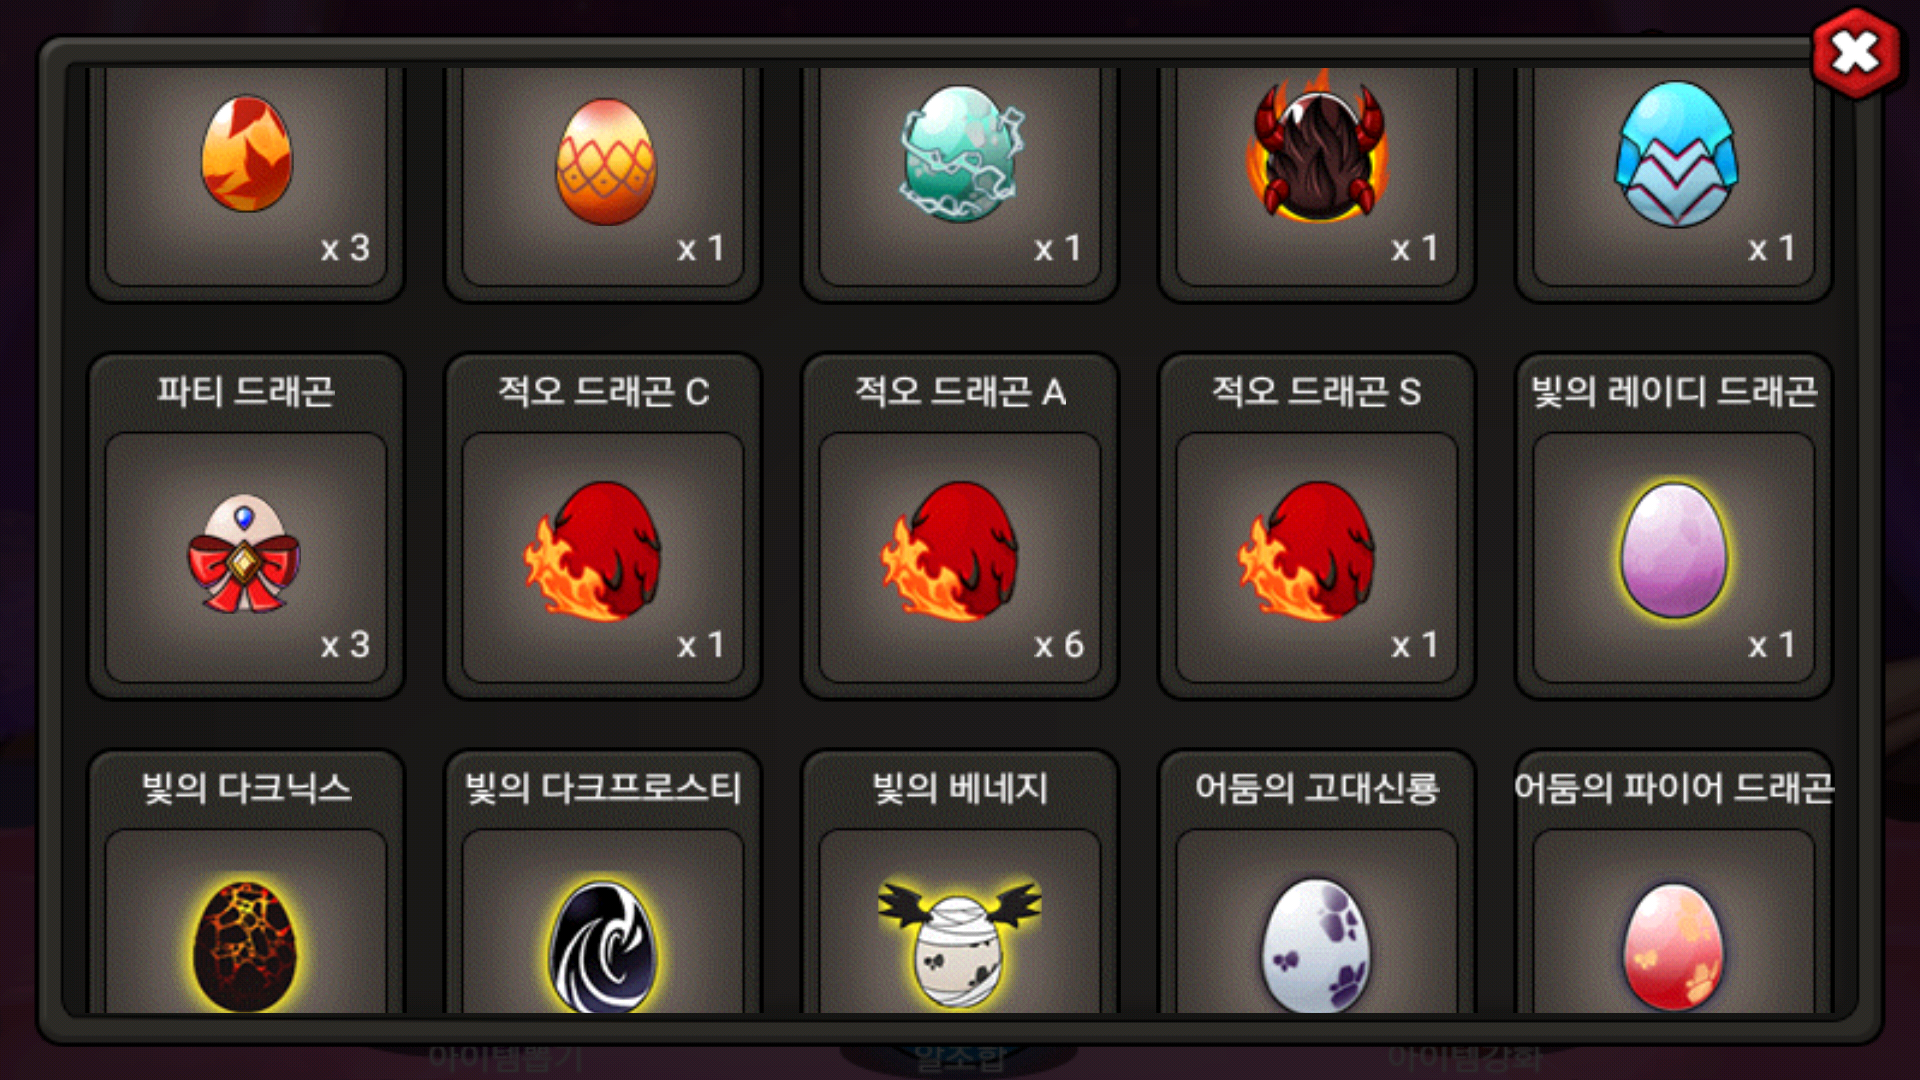This screenshot has width=1920, height=1080.
Task: Open the 알조합 tab below the popup
Action: 959,1058
